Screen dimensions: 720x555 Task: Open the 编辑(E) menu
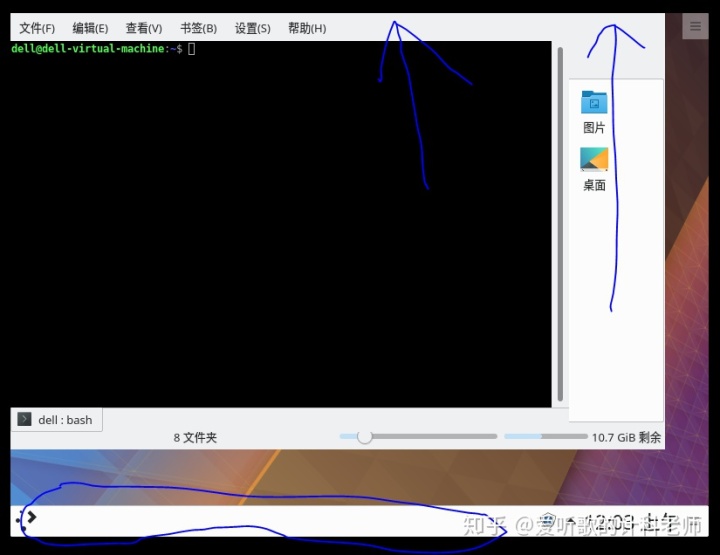pyautogui.click(x=90, y=28)
